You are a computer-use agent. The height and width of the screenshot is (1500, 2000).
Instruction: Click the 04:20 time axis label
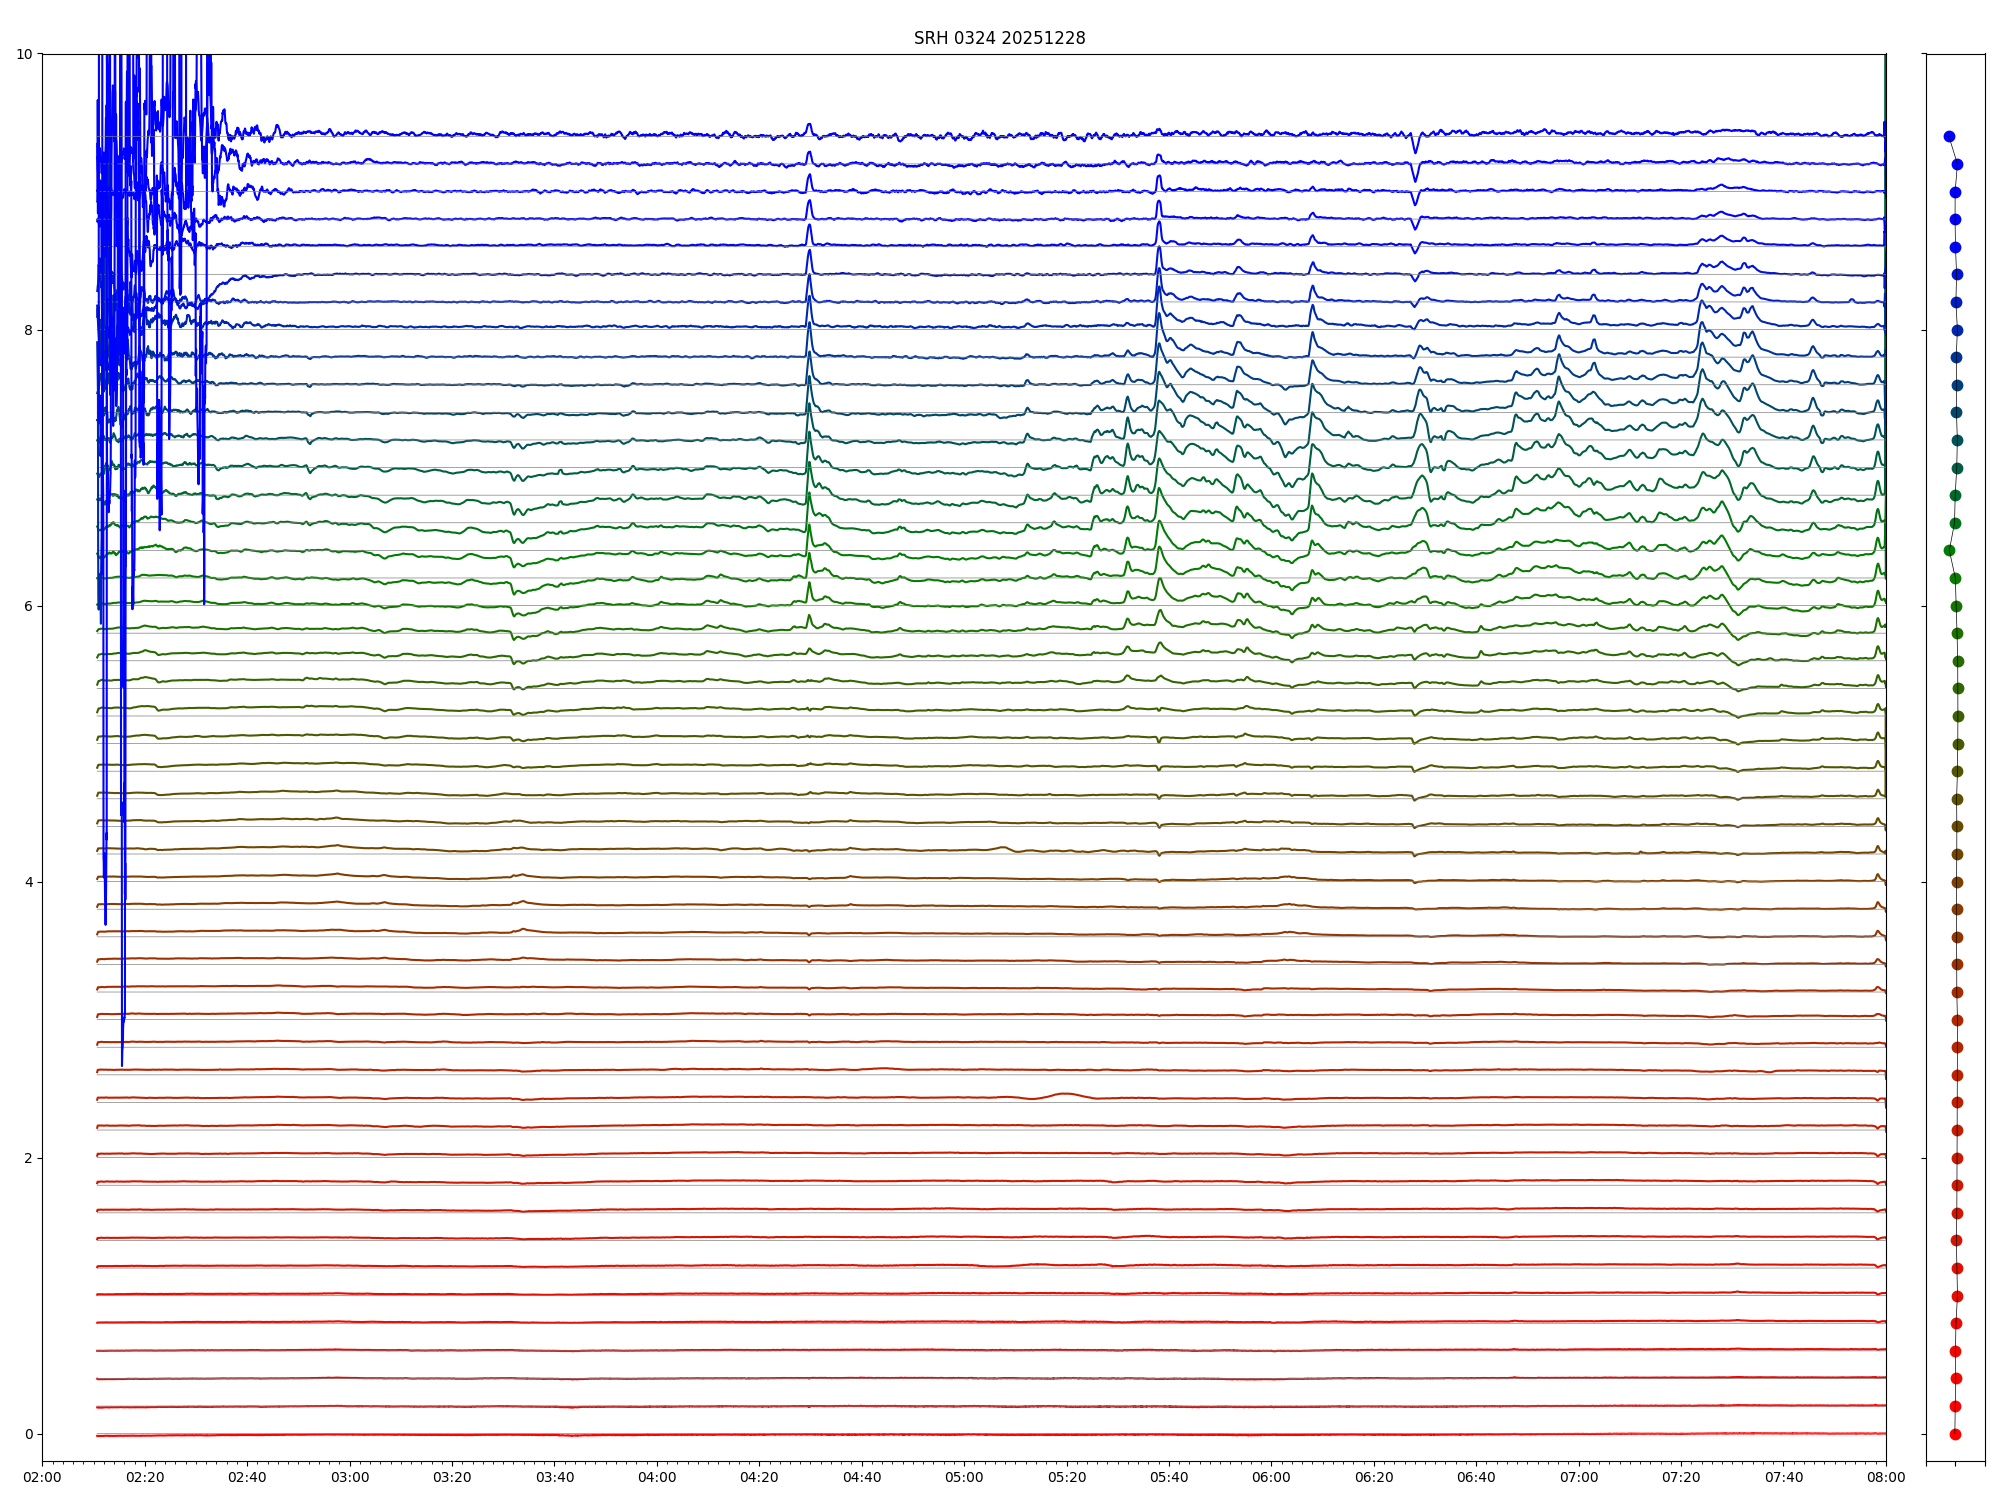click(759, 1478)
